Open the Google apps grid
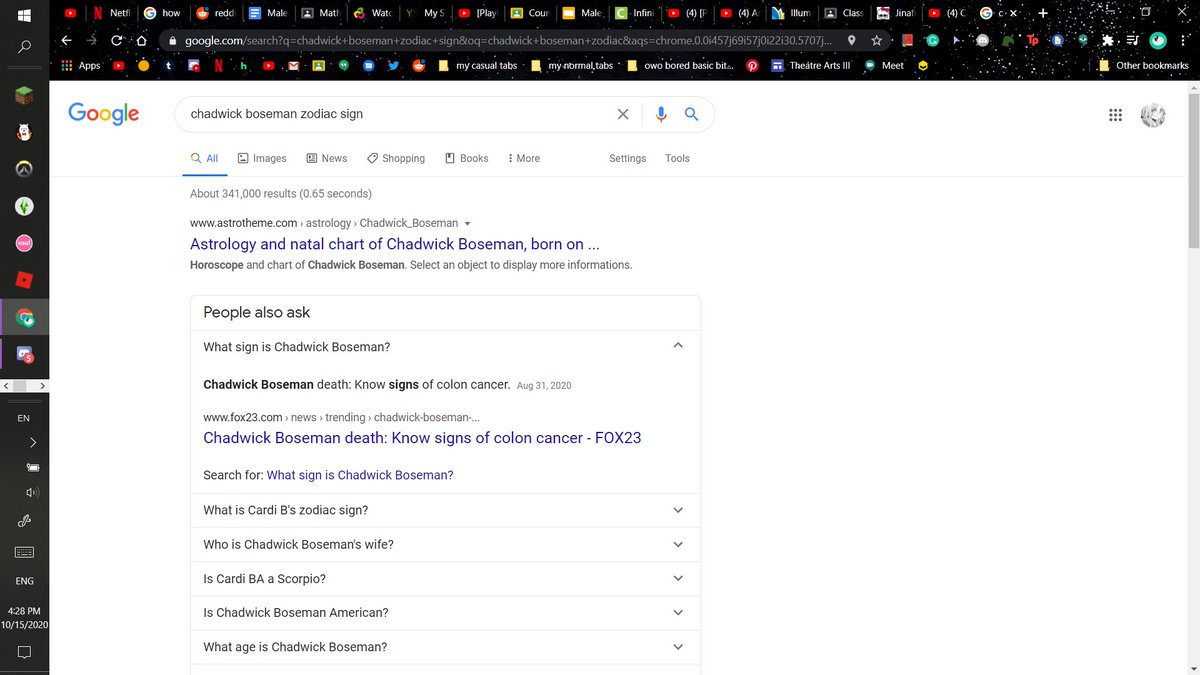The height and width of the screenshot is (675, 1200). pyautogui.click(x=1116, y=115)
